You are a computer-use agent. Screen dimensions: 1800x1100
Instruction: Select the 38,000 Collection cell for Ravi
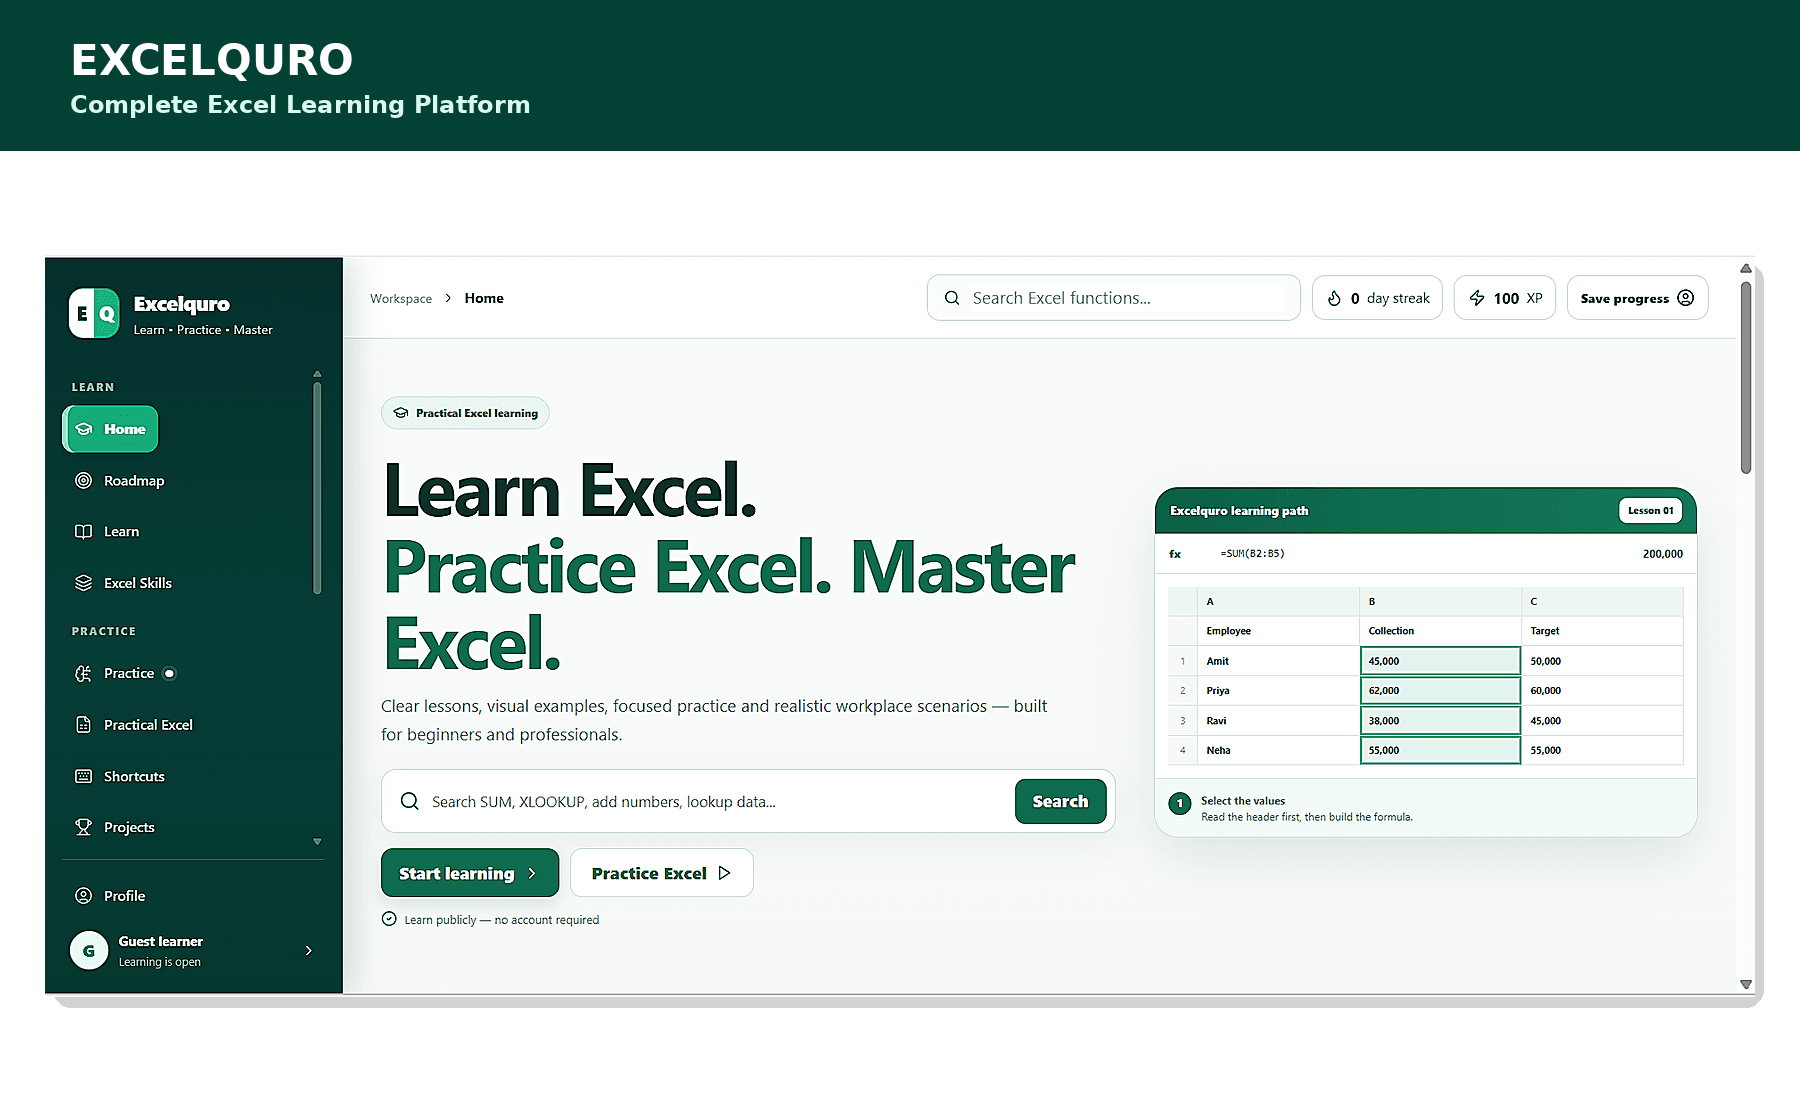[x=1441, y=721]
